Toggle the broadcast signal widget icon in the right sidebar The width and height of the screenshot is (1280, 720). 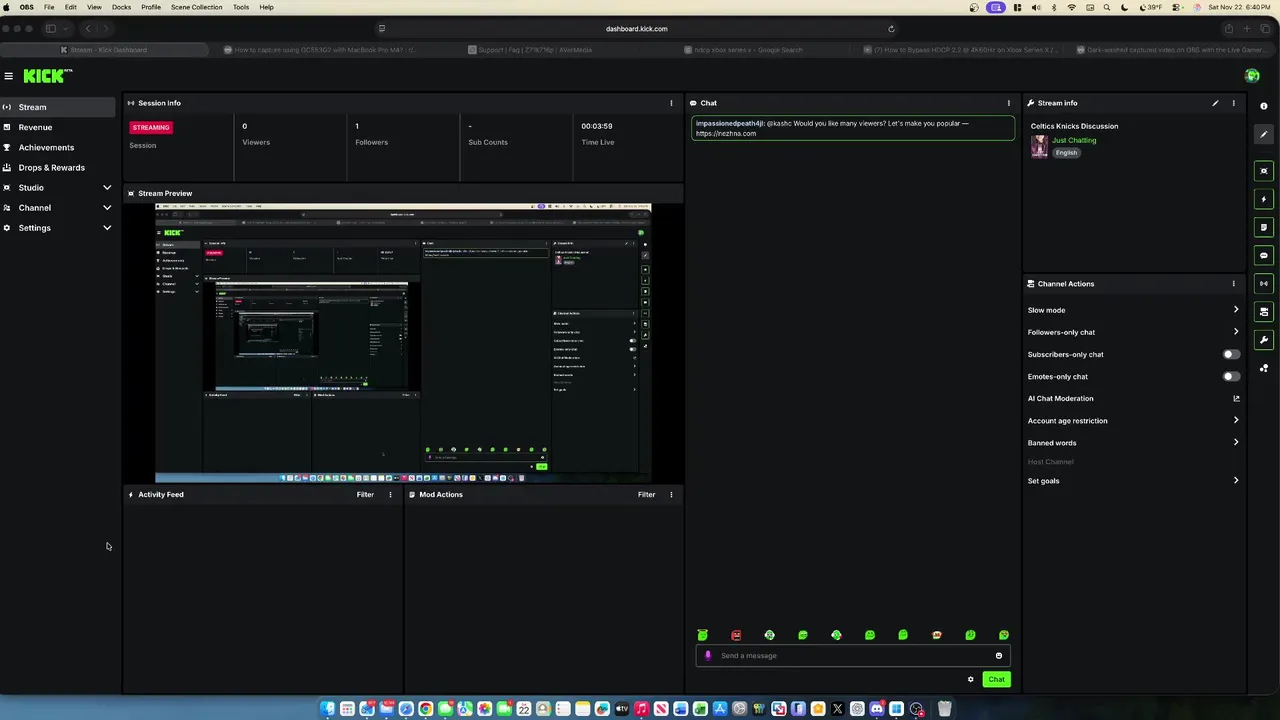1264,283
